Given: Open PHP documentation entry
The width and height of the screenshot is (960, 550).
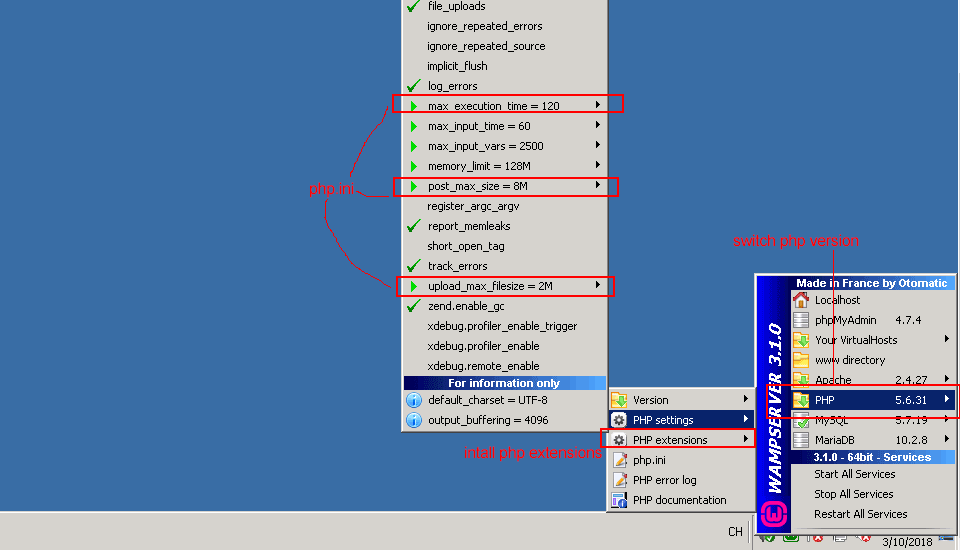Looking at the screenshot, I should (681, 500).
